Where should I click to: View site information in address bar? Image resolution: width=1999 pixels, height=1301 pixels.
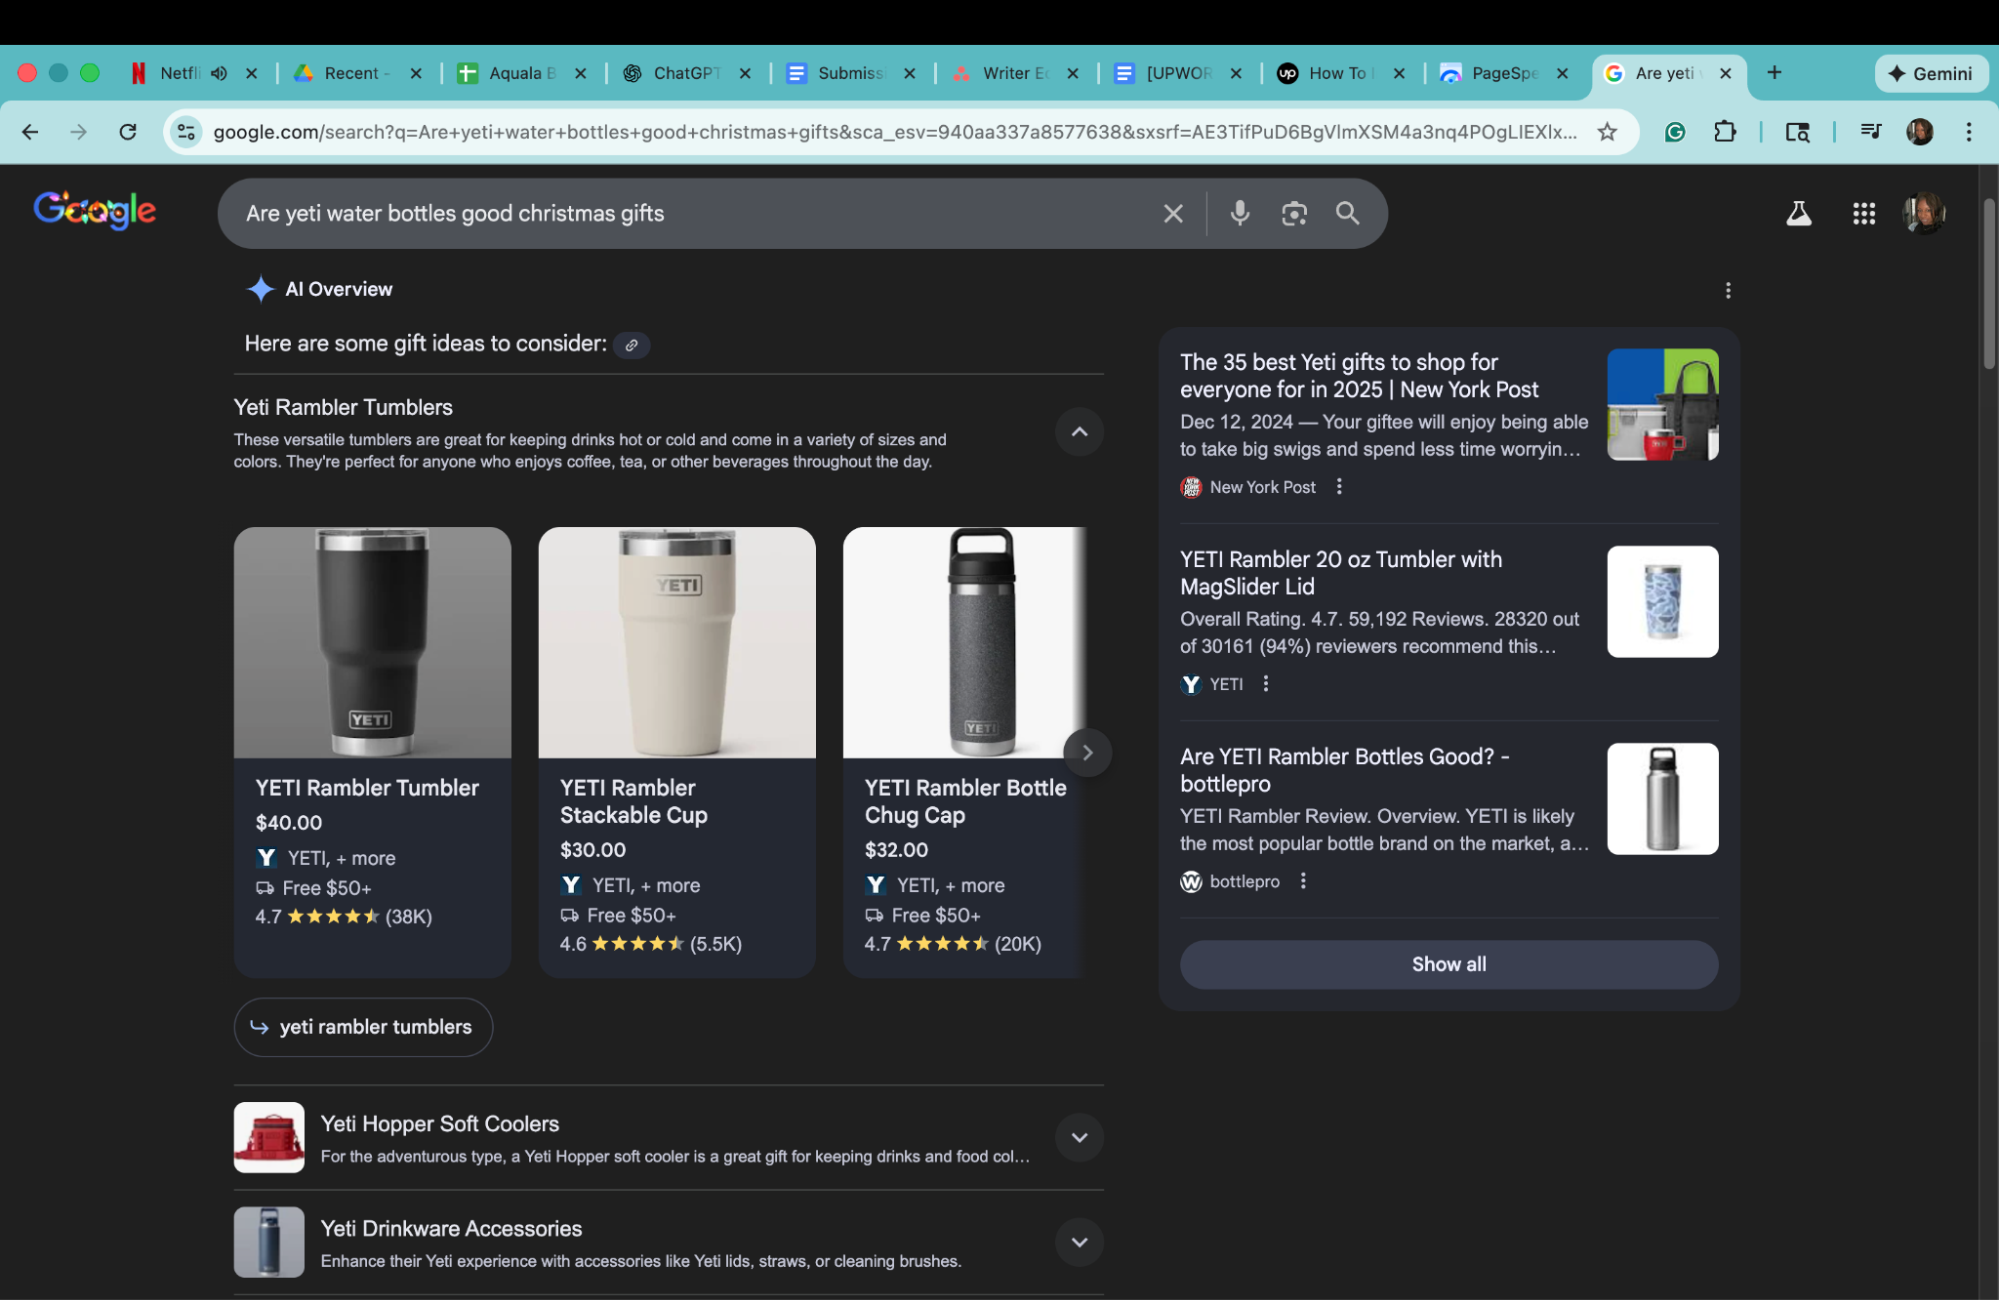(x=186, y=132)
